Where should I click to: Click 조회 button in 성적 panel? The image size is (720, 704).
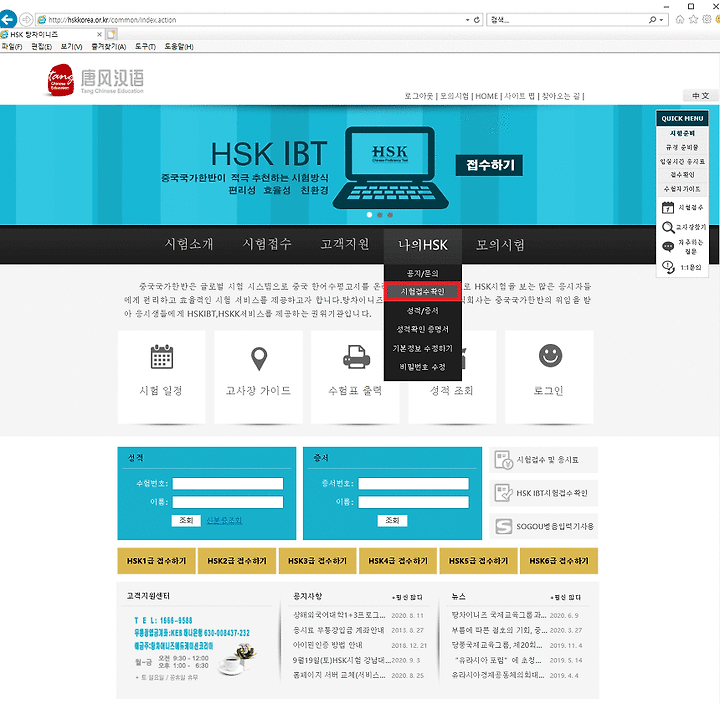pos(186,520)
